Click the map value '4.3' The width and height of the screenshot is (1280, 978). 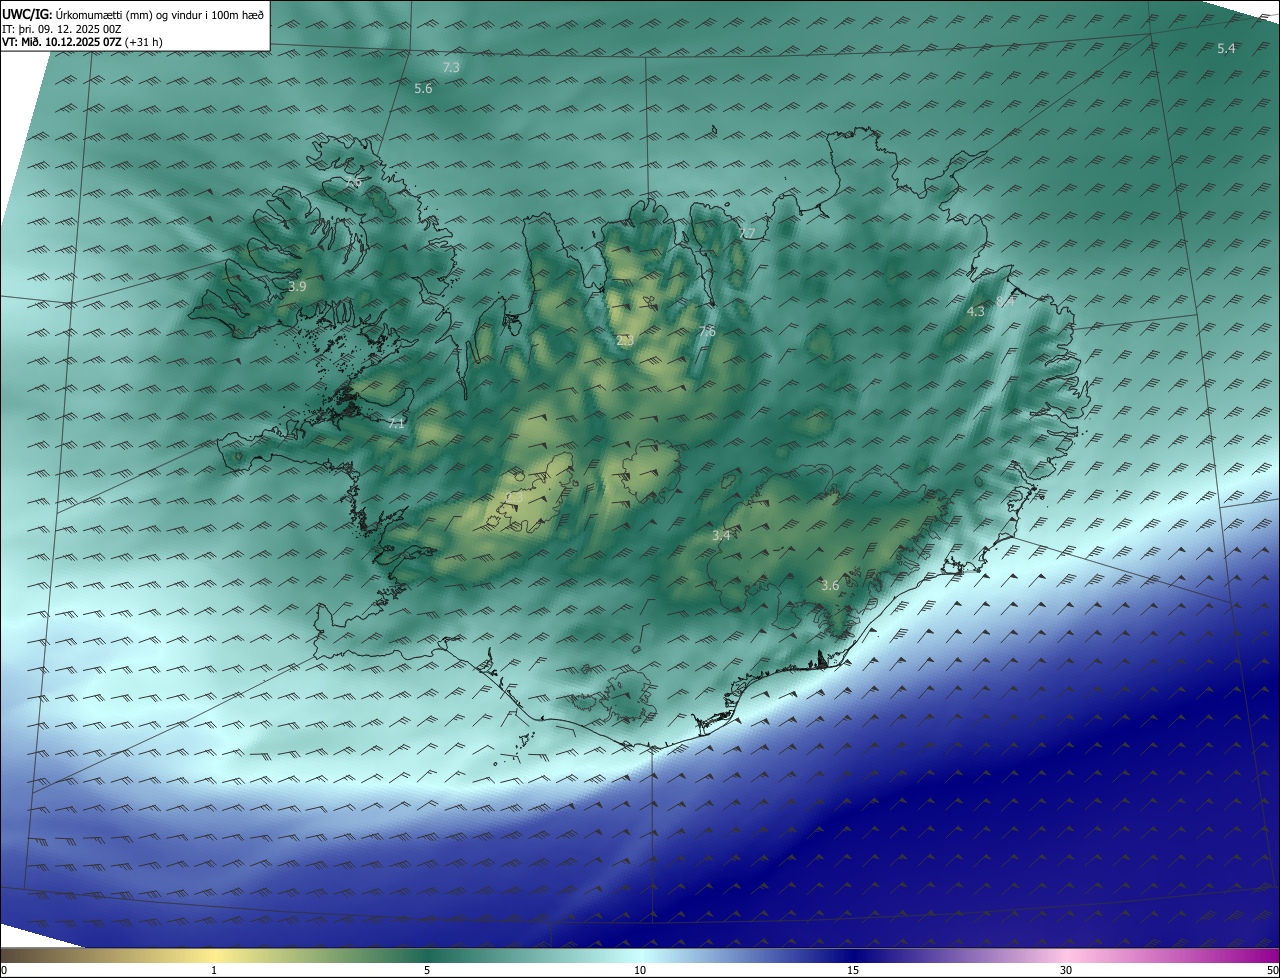(x=975, y=311)
